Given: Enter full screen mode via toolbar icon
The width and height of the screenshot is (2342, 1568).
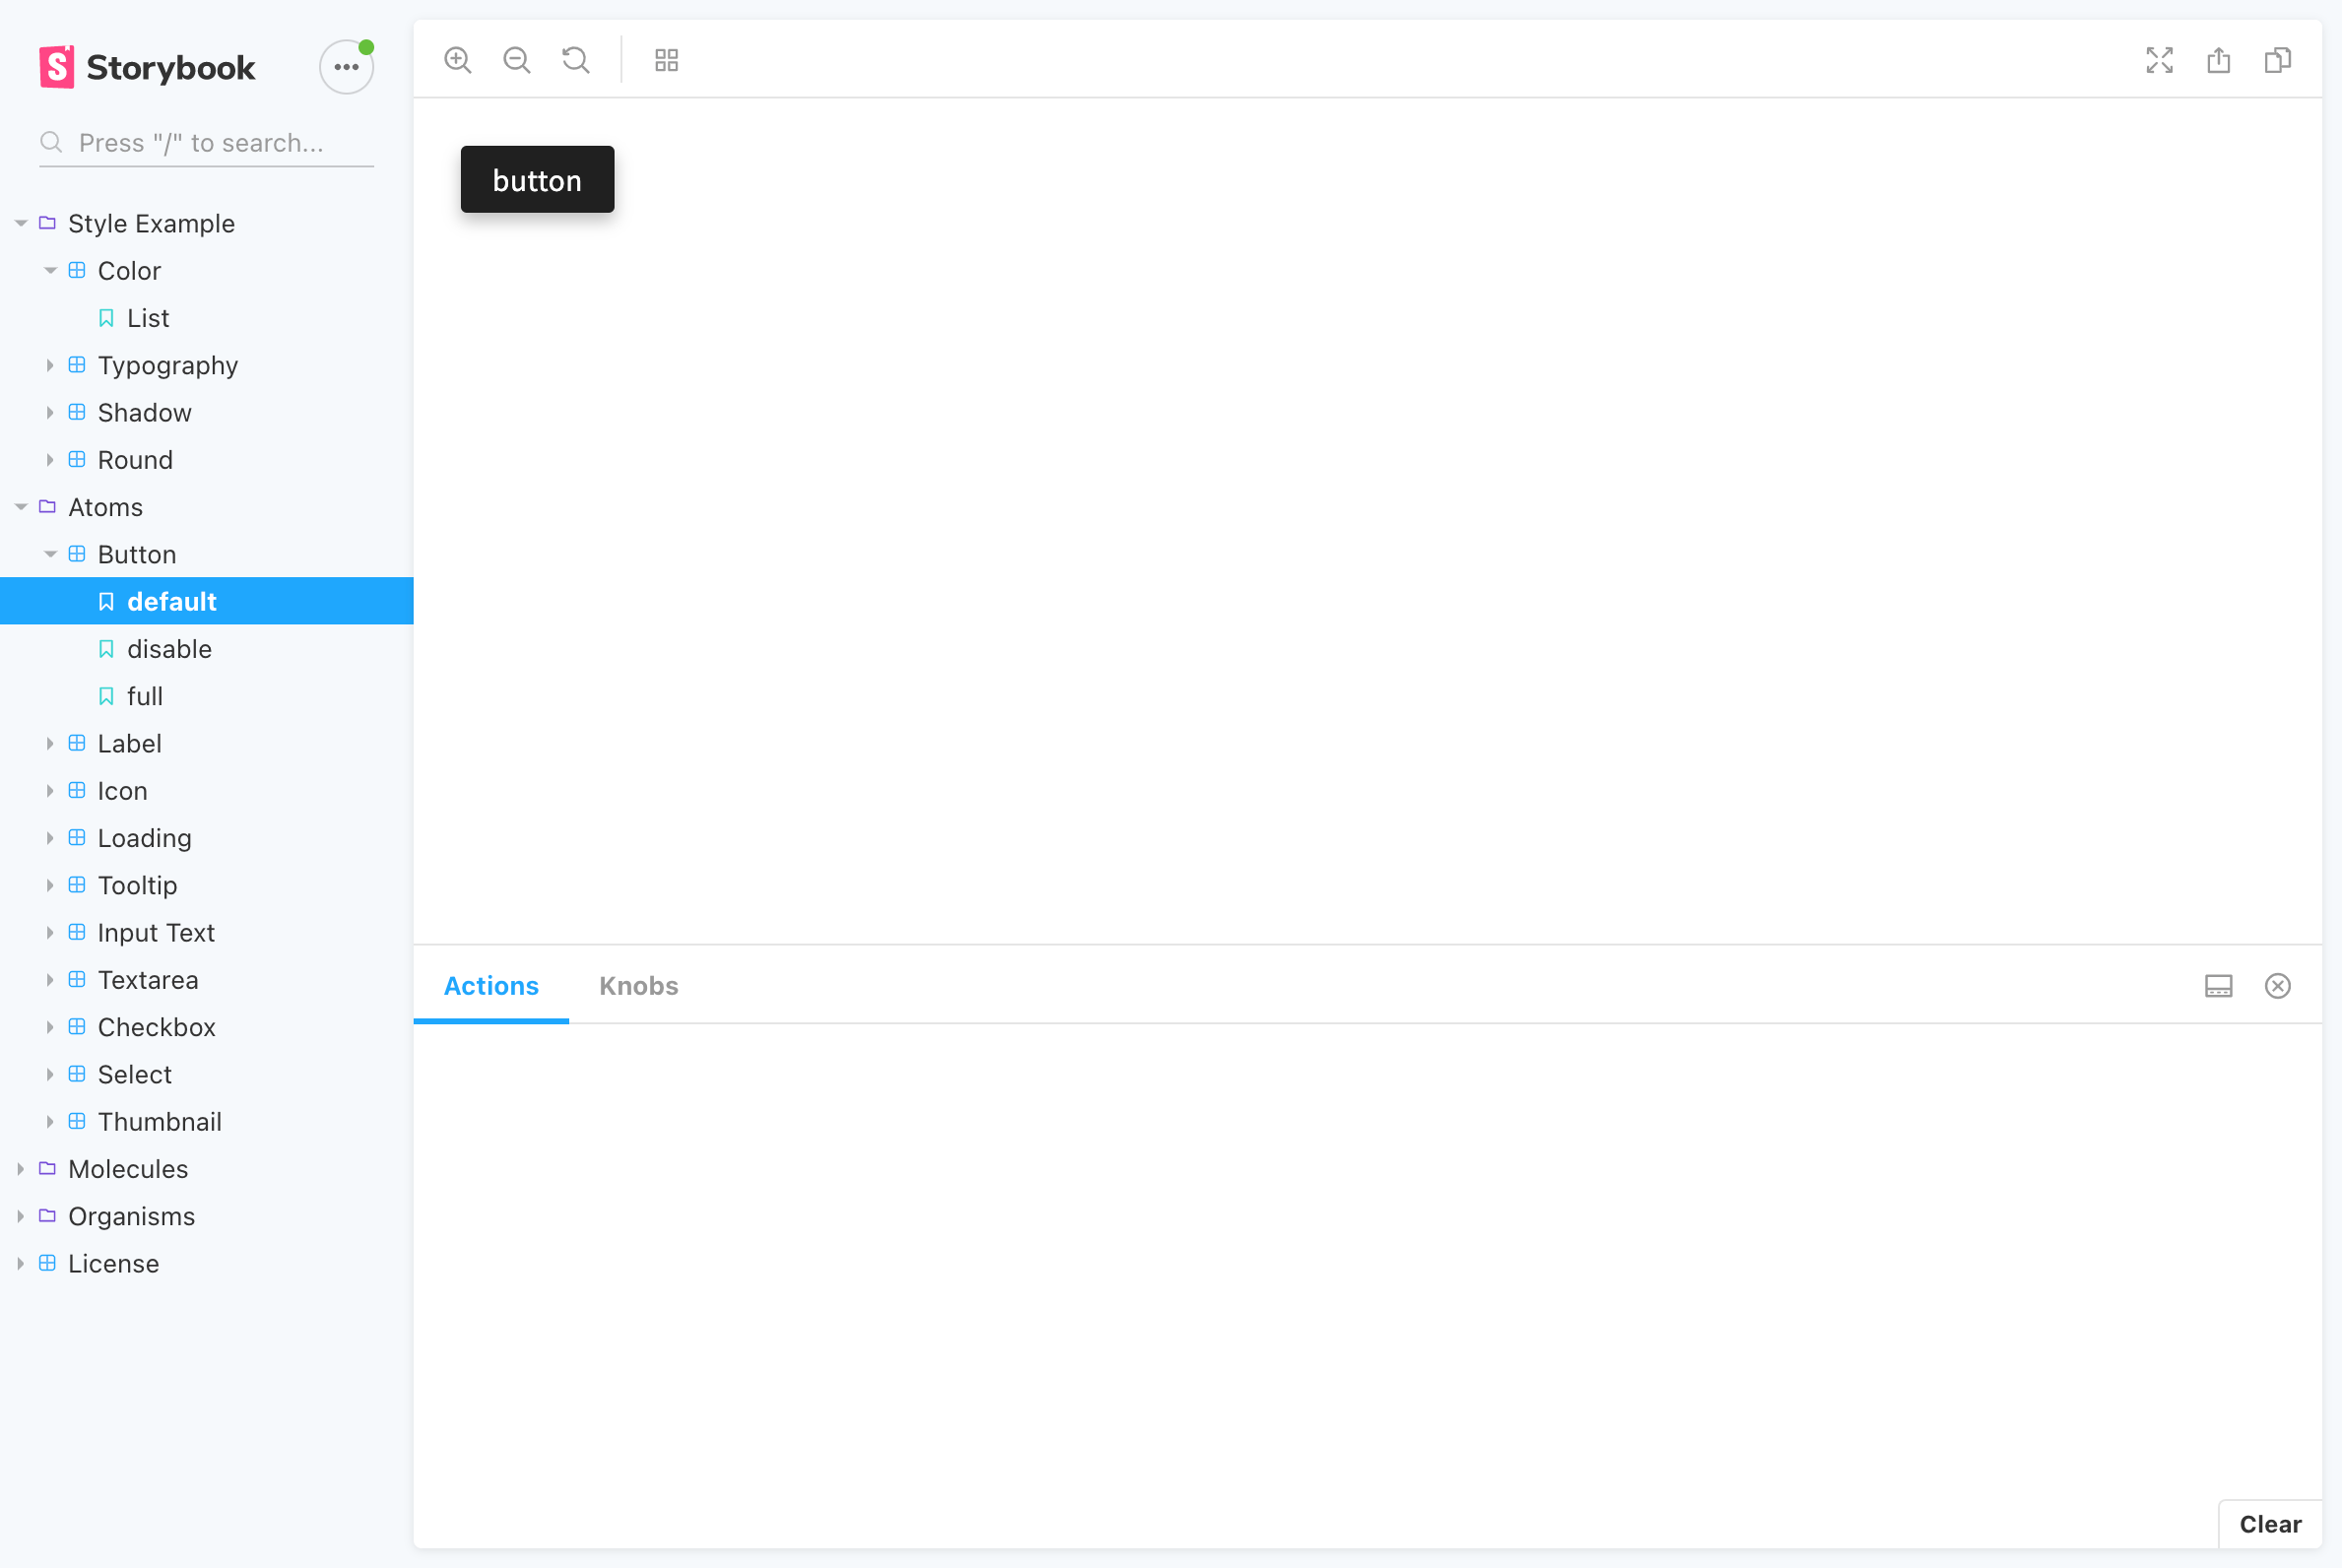Looking at the screenshot, I should pyautogui.click(x=2159, y=60).
